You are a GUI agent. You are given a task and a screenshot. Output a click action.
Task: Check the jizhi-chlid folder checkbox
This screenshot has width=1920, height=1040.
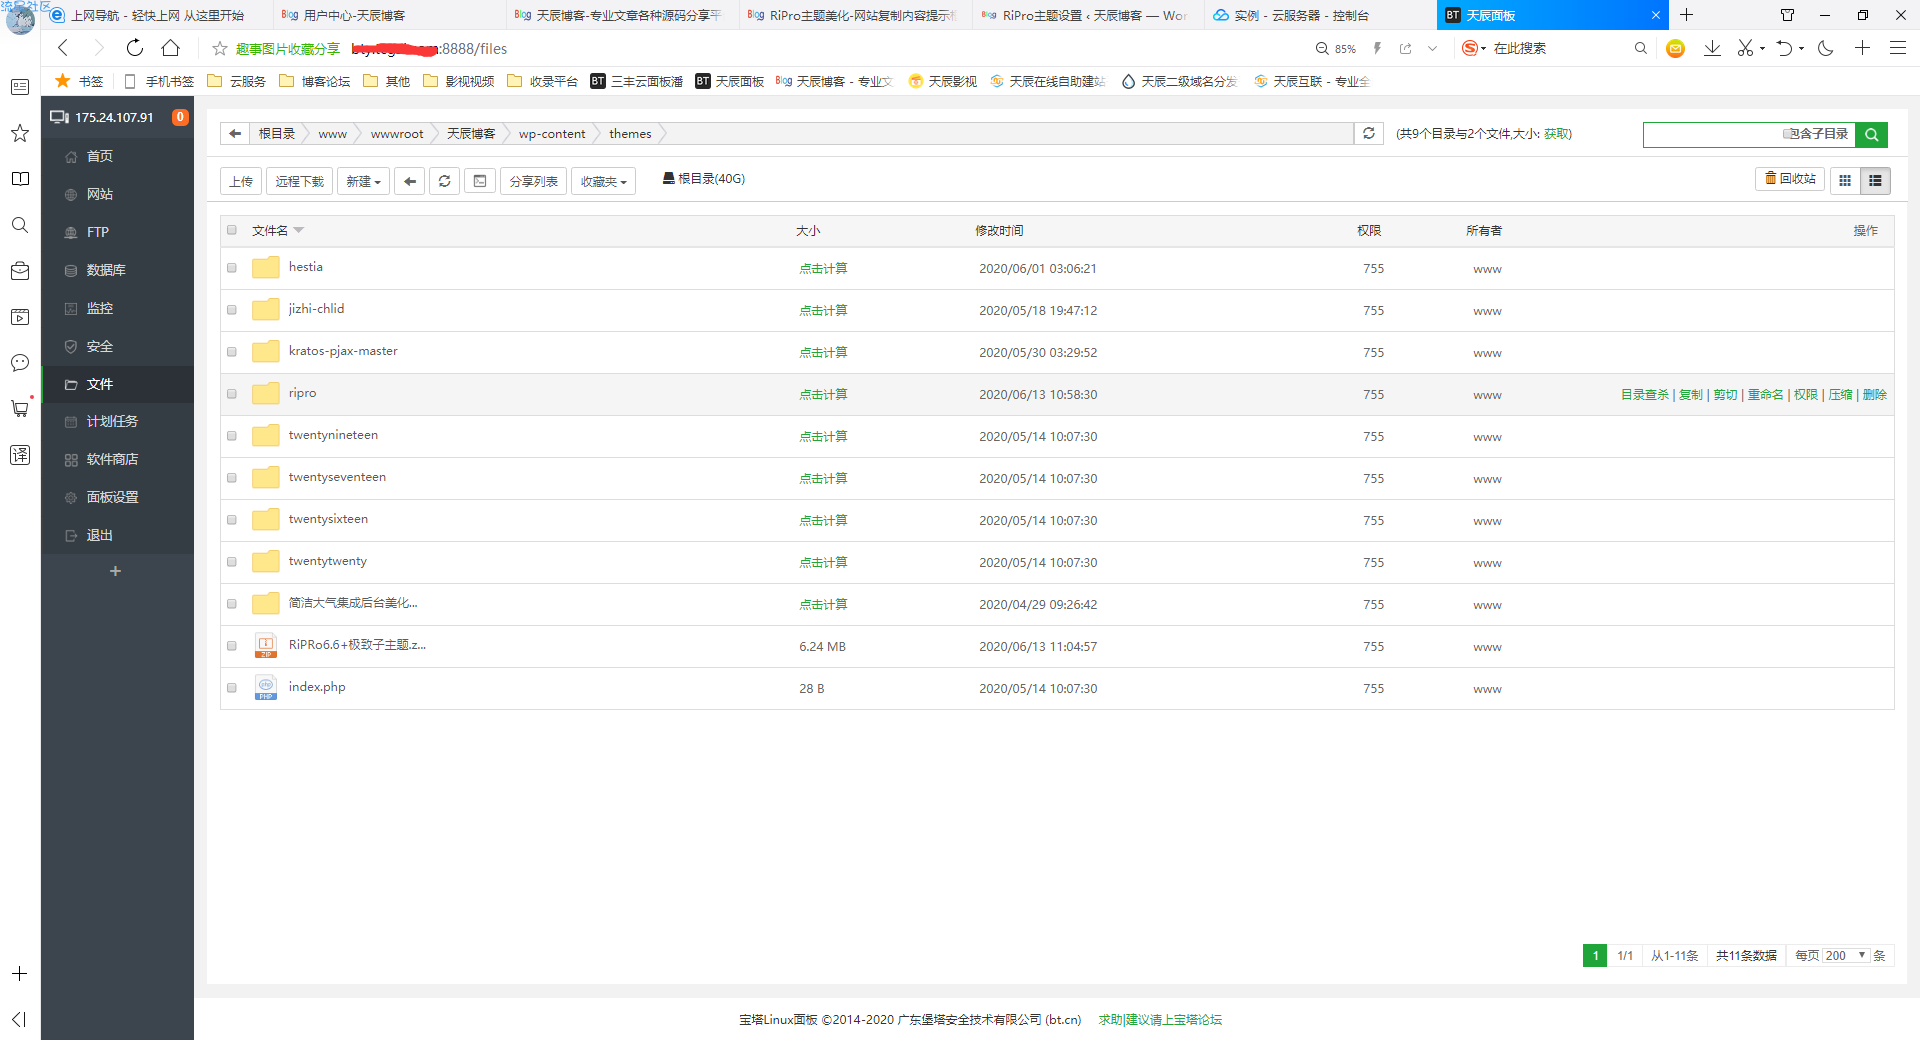232,310
